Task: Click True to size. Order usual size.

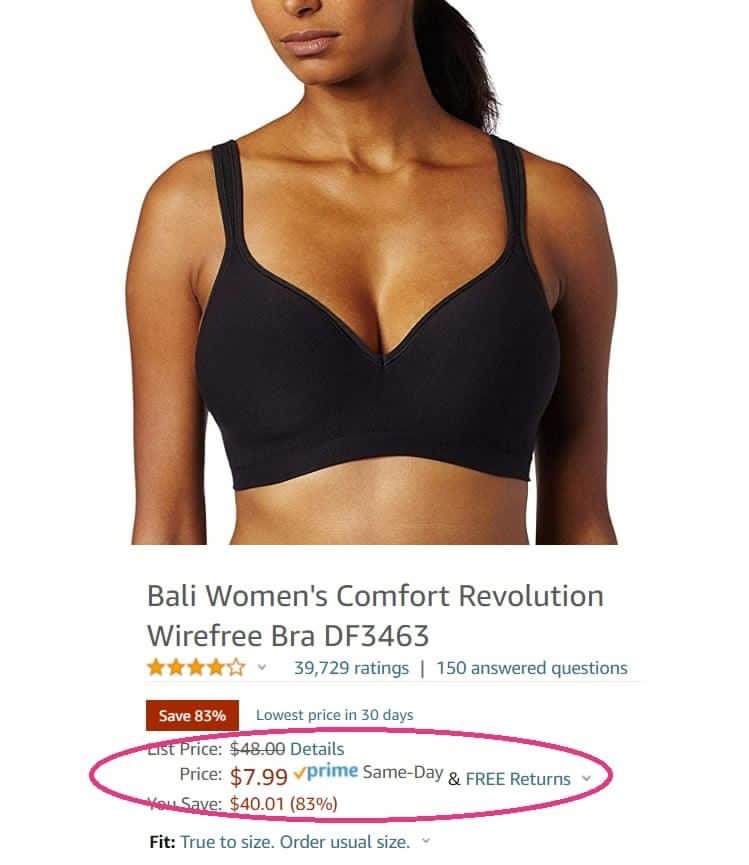Action: [295, 842]
